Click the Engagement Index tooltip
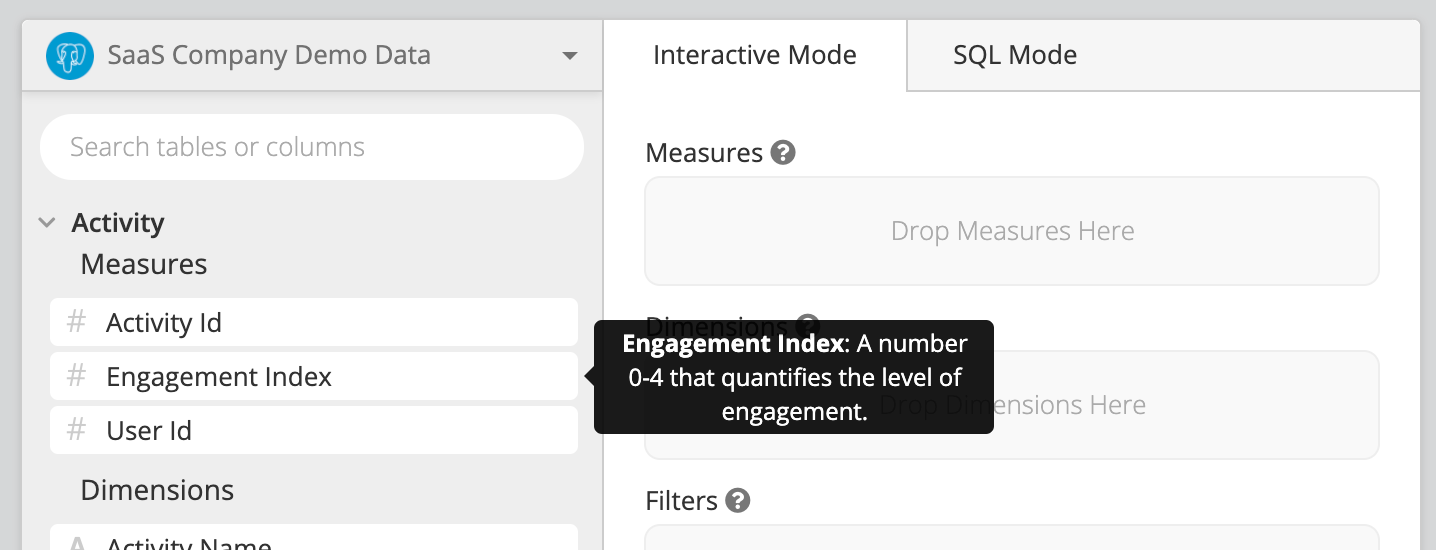Image resolution: width=1436 pixels, height=550 pixels. pyautogui.click(x=794, y=377)
